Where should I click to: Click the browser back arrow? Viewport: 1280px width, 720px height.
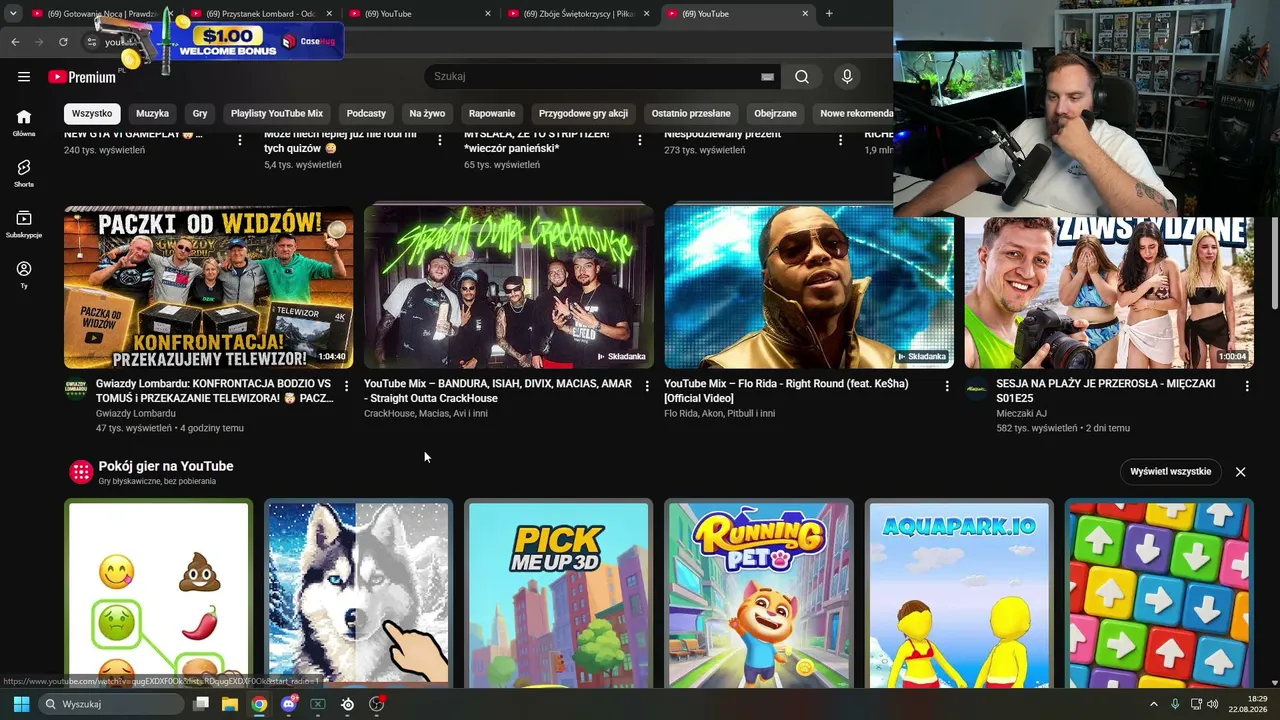[15, 42]
